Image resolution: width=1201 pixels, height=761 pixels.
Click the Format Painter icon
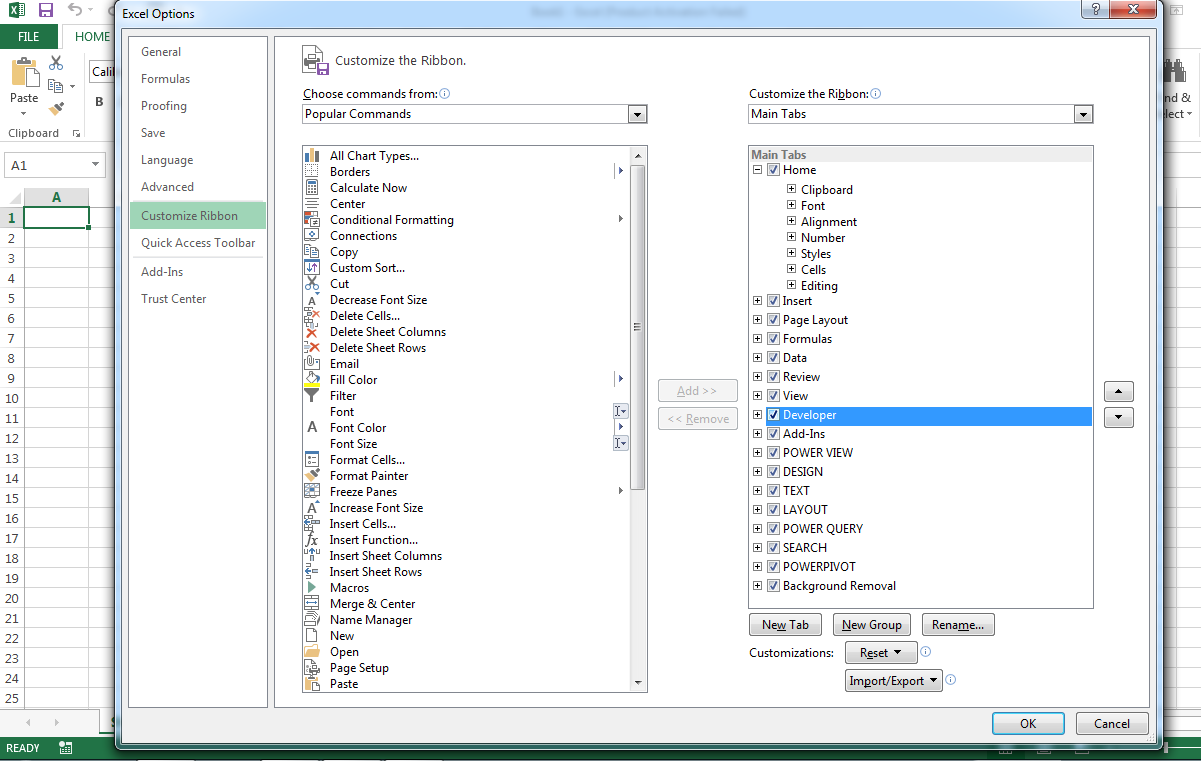pyautogui.click(x=310, y=475)
